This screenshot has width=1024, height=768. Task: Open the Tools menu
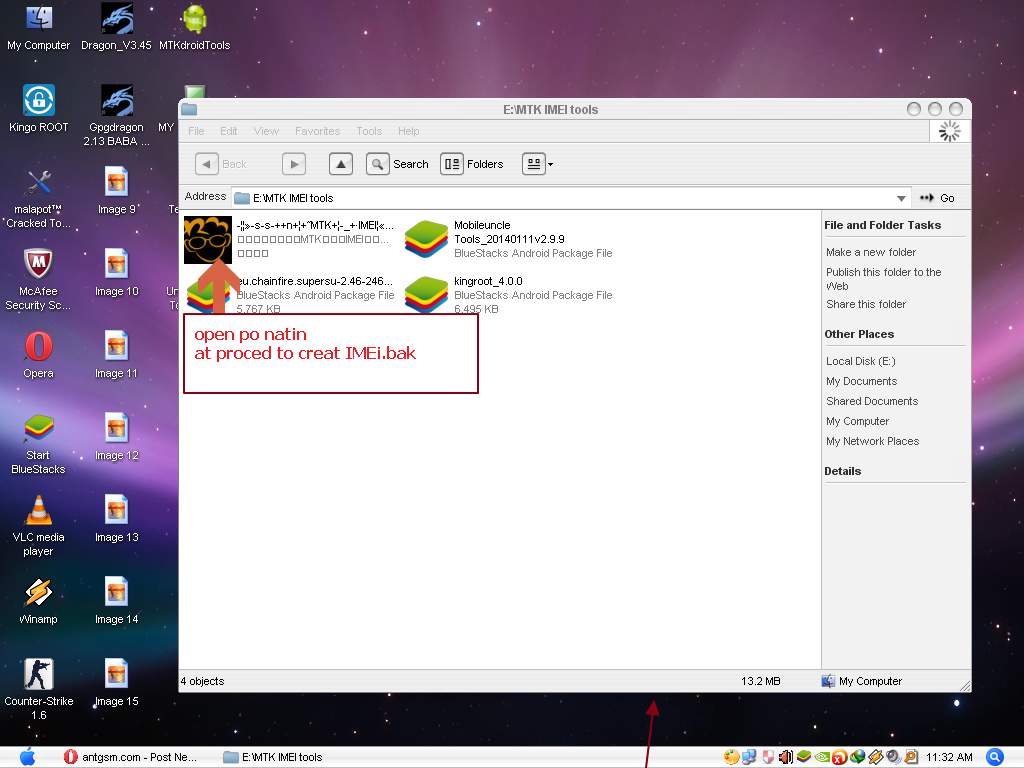369,131
